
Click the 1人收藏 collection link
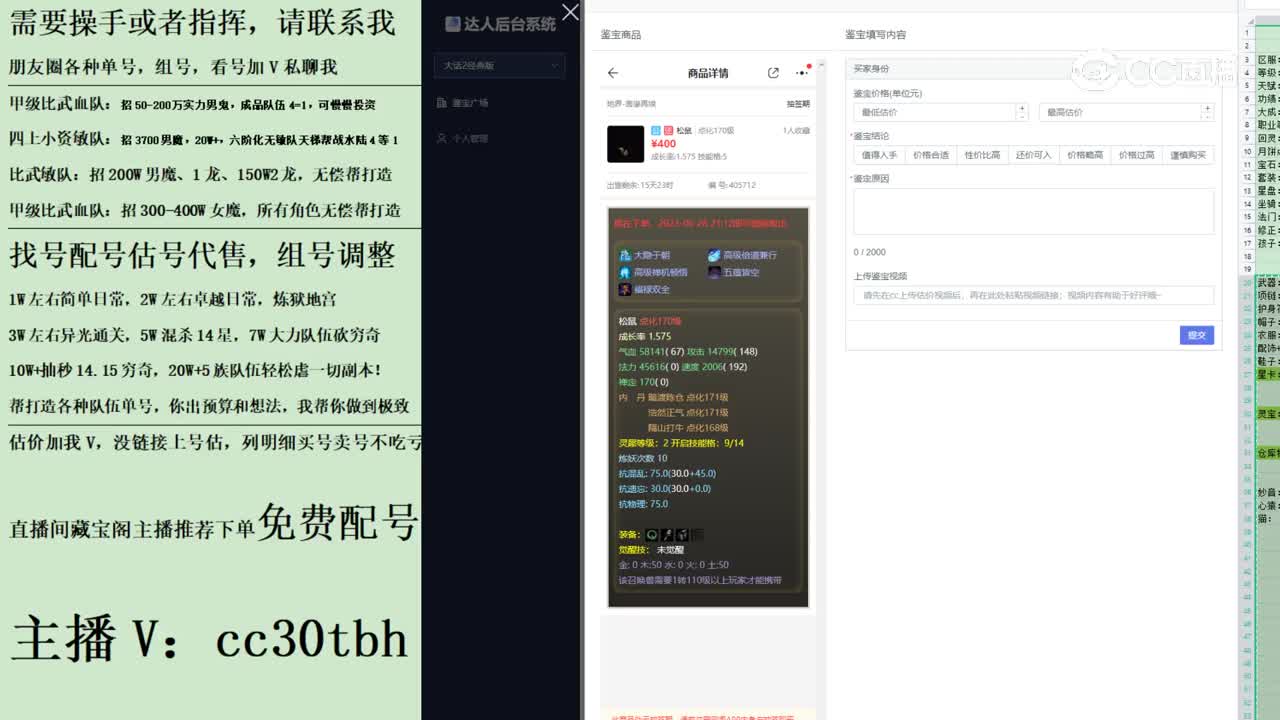tap(797, 131)
